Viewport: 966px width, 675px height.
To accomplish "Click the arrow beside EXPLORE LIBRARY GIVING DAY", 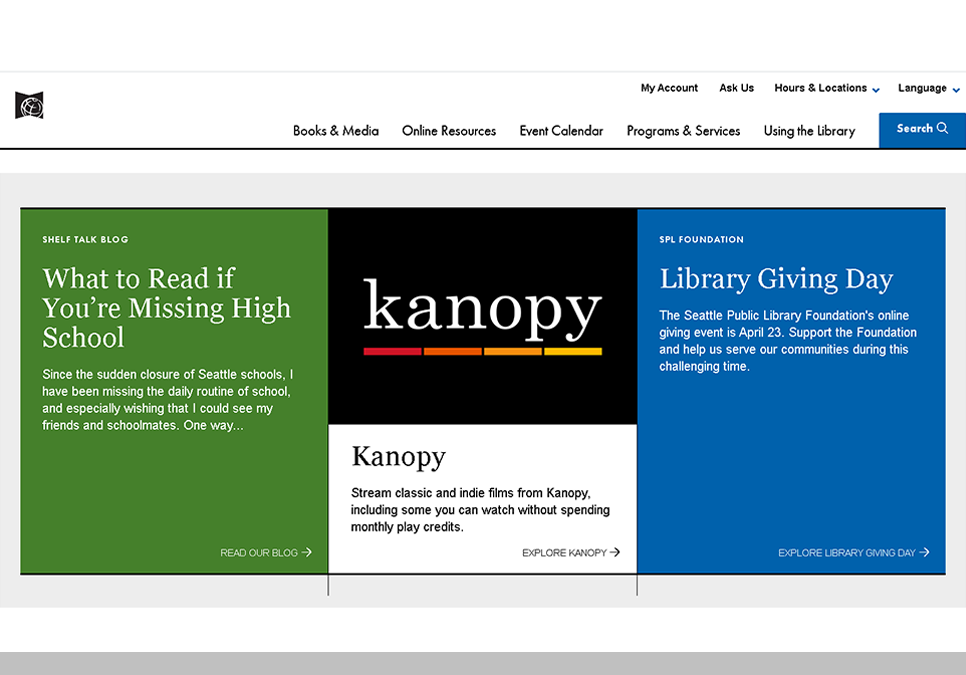I will click(x=925, y=552).
